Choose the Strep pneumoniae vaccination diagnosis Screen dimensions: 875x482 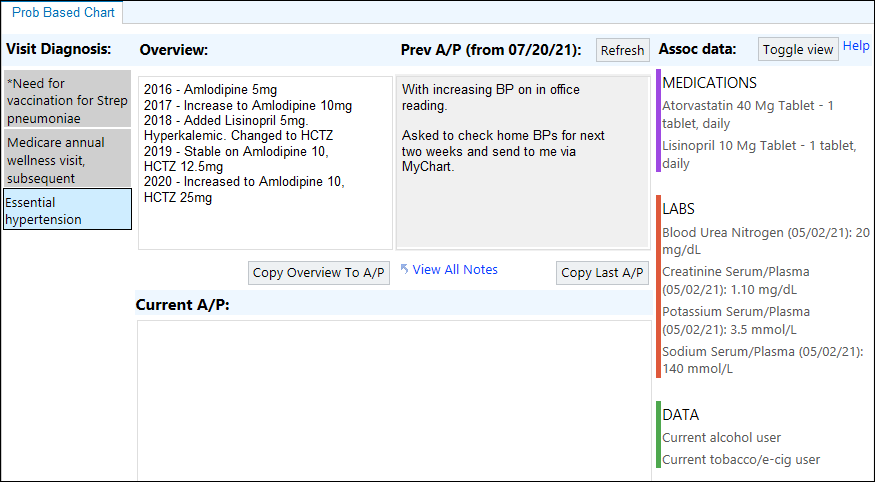pos(67,99)
